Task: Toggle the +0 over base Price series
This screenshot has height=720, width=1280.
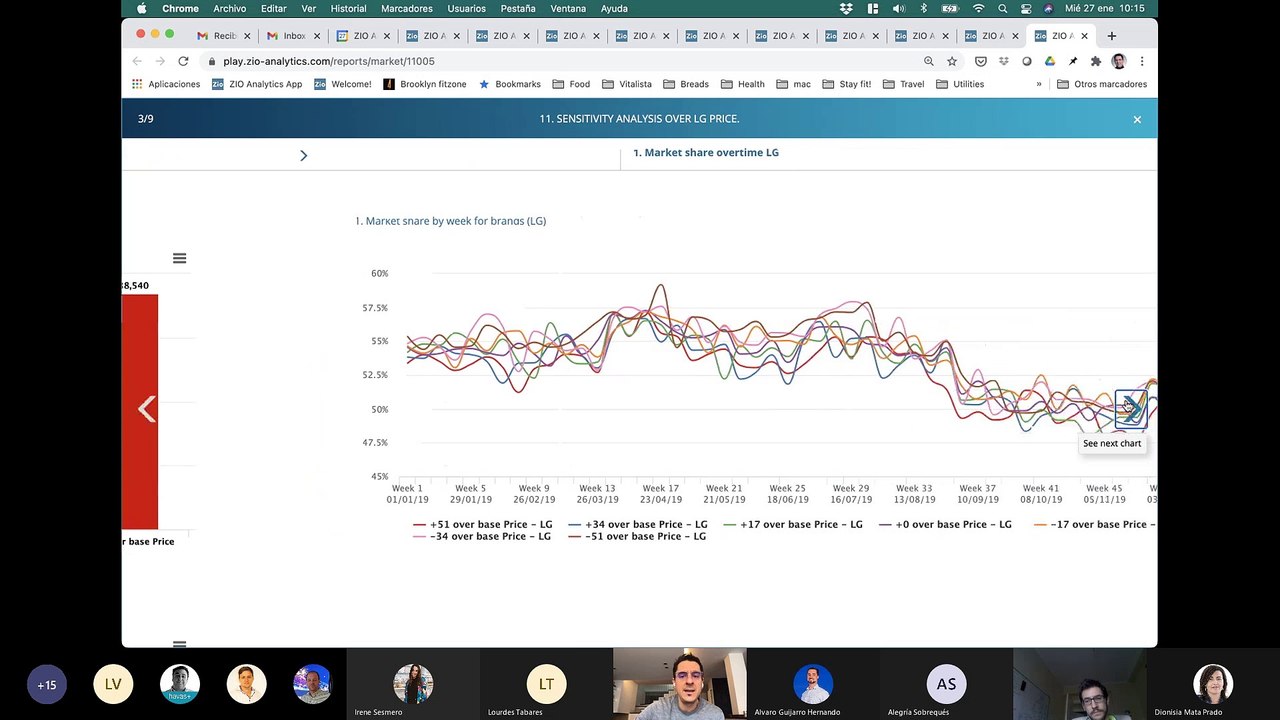Action: (x=945, y=524)
